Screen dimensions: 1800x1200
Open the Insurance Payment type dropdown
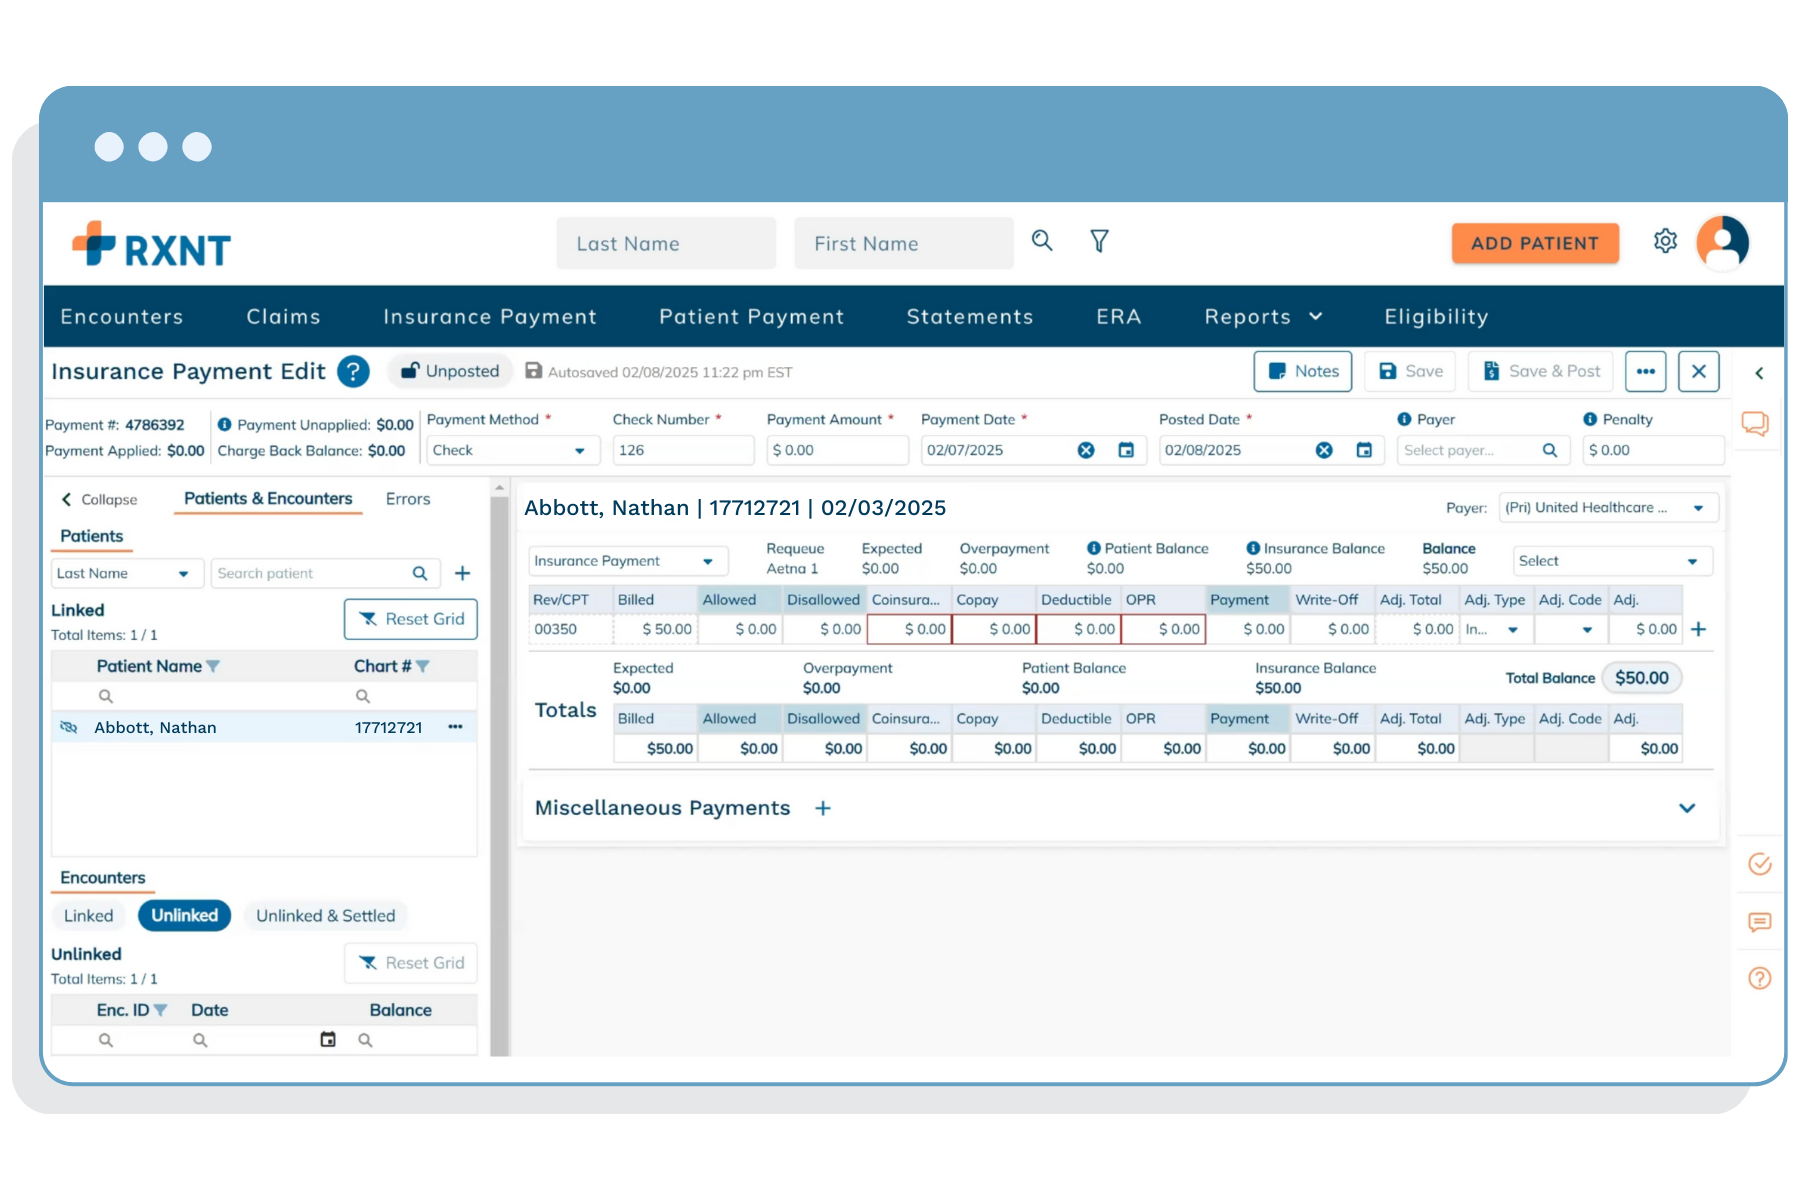[628, 561]
